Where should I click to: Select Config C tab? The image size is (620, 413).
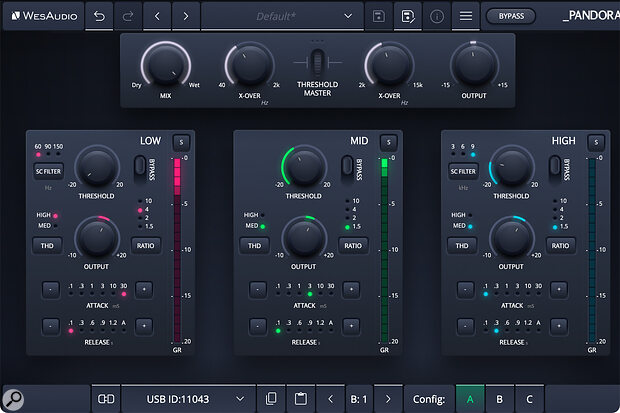(x=529, y=399)
